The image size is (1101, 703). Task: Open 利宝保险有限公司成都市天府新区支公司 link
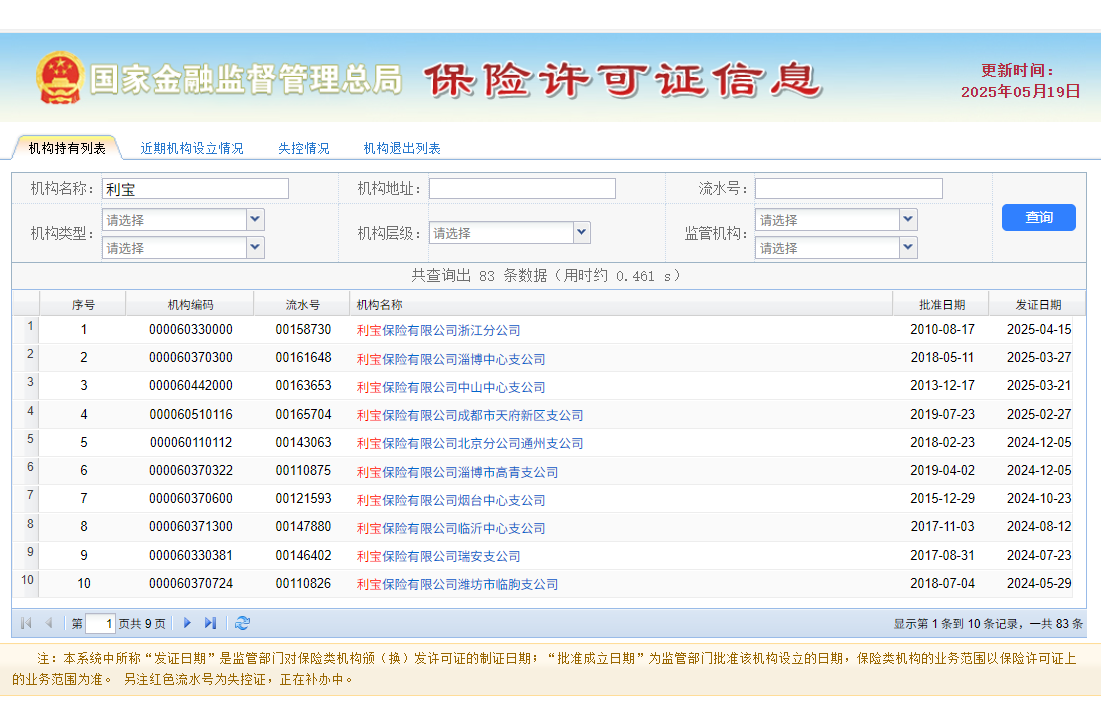coord(470,415)
